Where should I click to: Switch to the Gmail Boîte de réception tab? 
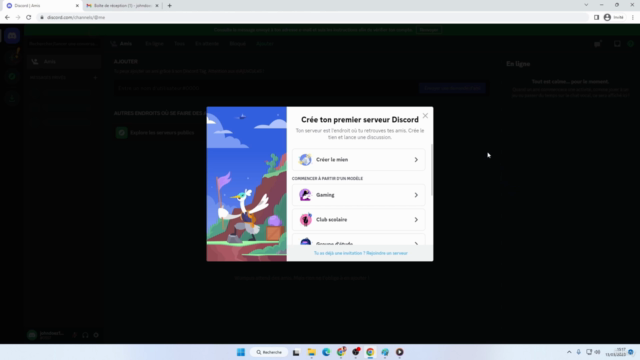(121, 6)
